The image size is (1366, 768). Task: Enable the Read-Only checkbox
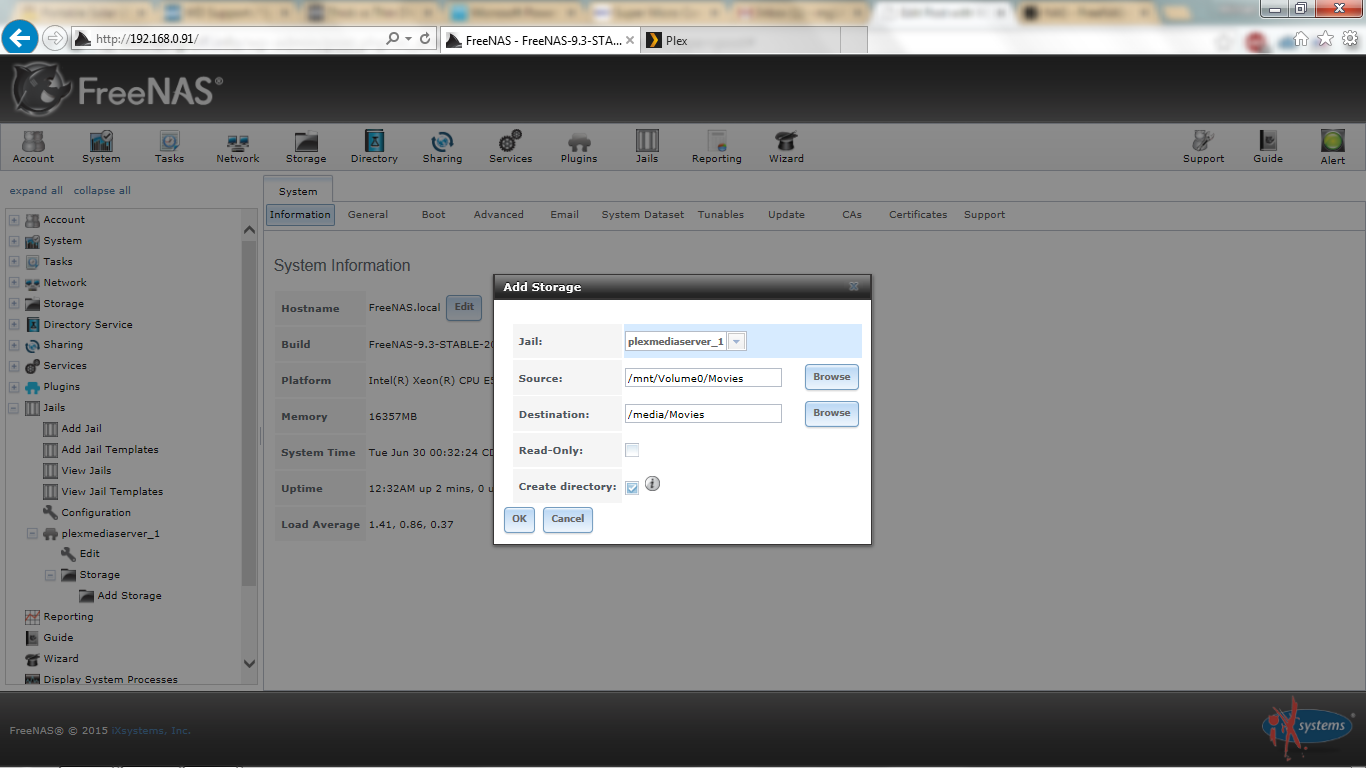pos(632,451)
